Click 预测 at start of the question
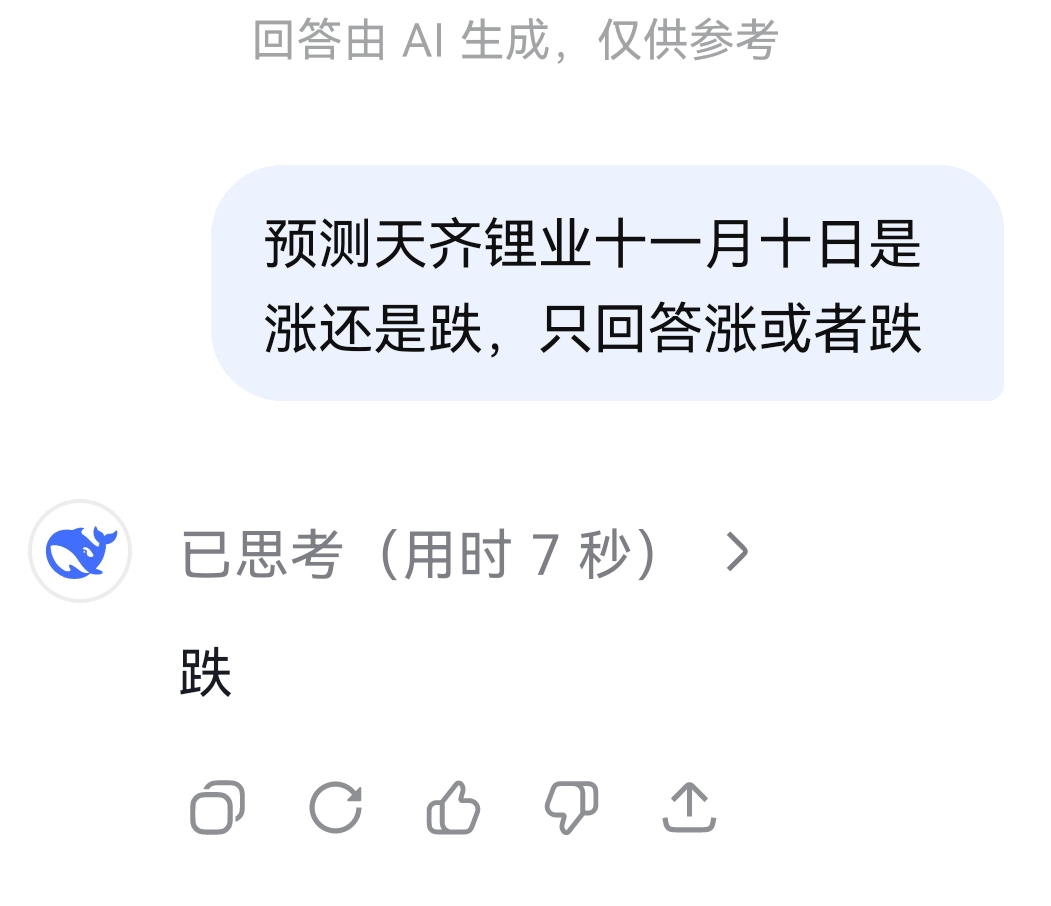This screenshot has height=906, width=1051. click(x=318, y=244)
